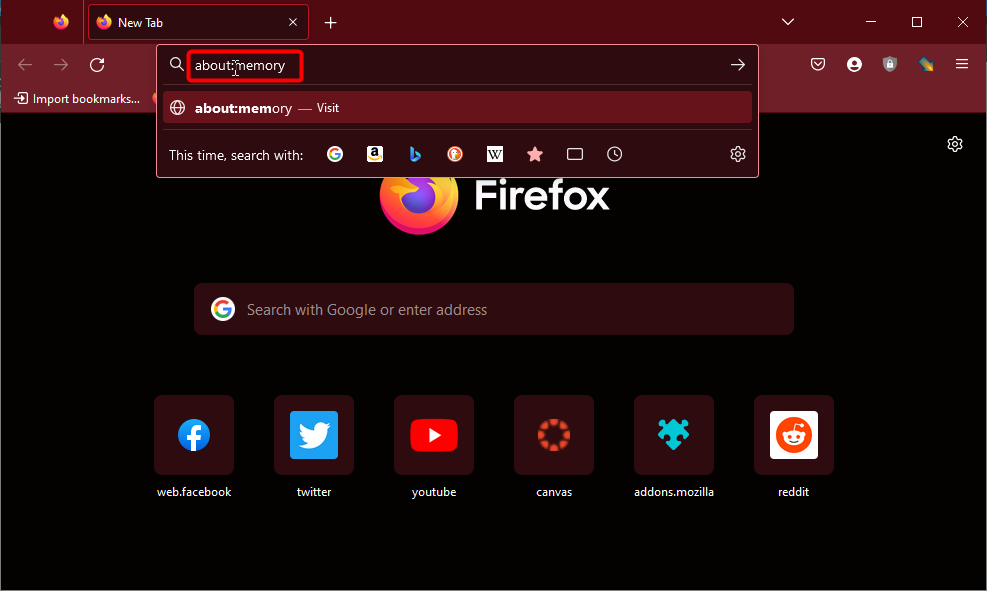Go forward one page
The image size is (987, 591).
click(61, 65)
